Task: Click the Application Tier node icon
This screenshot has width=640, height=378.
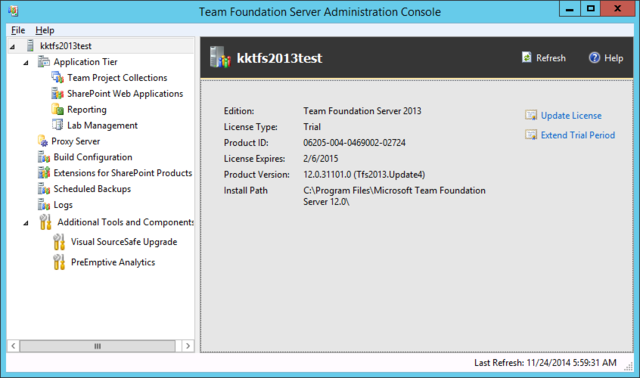Action: (44, 62)
